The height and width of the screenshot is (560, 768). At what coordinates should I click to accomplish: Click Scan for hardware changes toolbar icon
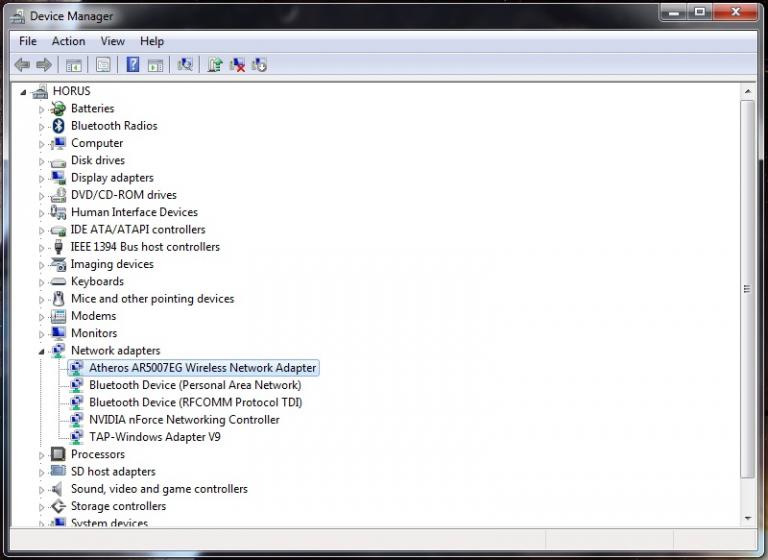click(x=185, y=65)
